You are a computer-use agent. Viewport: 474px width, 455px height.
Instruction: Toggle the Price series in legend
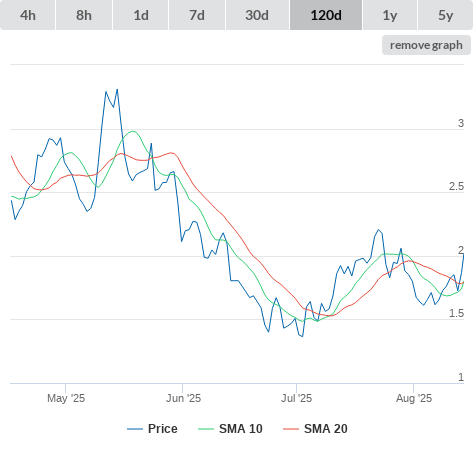click(163, 429)
